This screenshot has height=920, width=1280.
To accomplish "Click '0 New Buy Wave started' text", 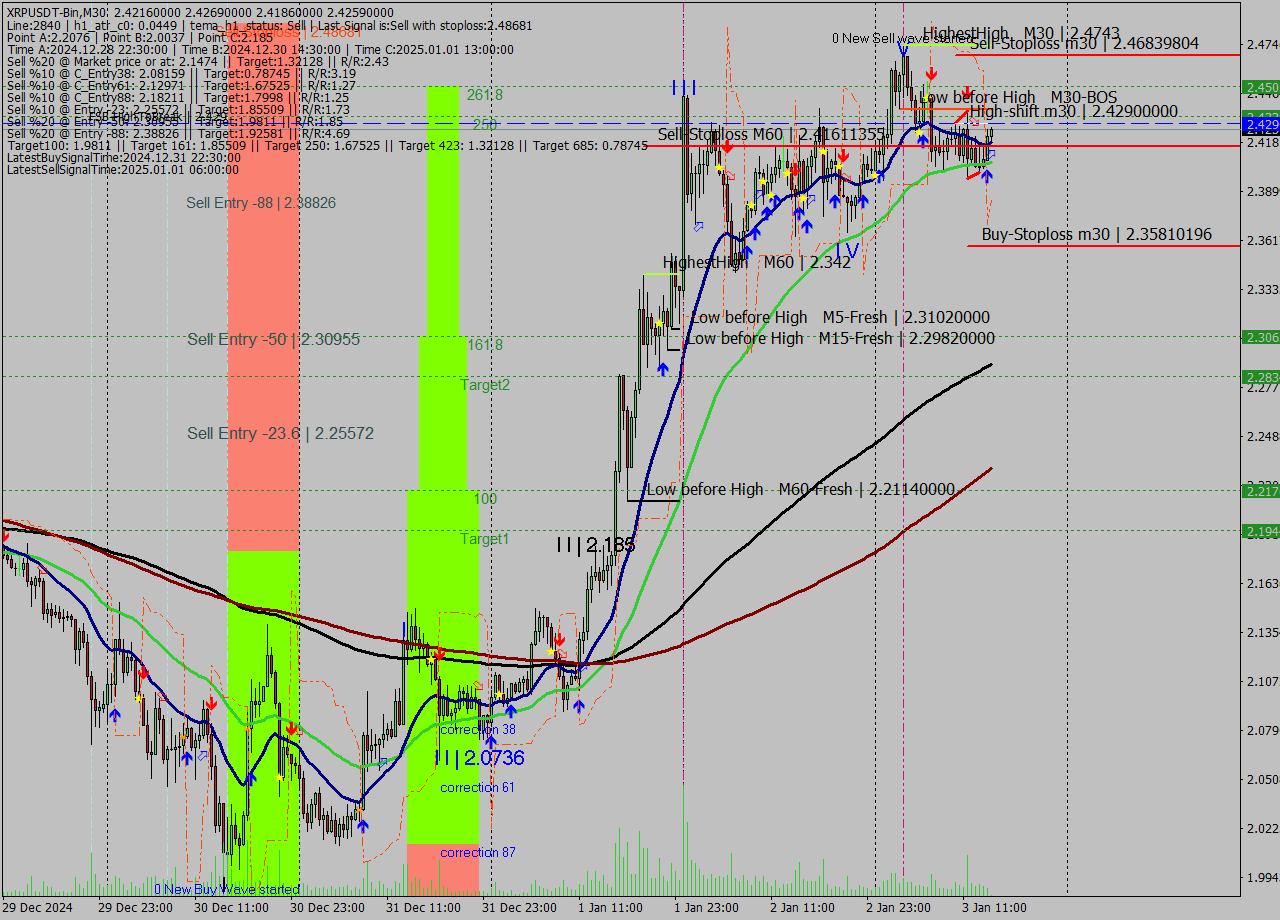I will point(227,889).
